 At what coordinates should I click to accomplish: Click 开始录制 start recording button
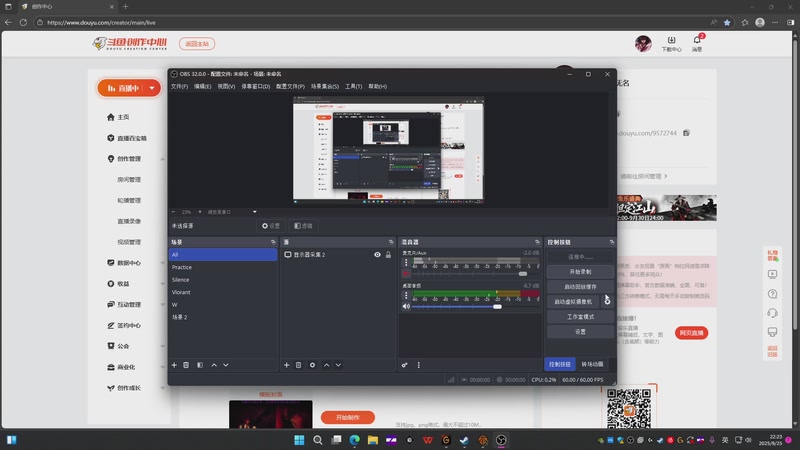click(x=581, y=271)
